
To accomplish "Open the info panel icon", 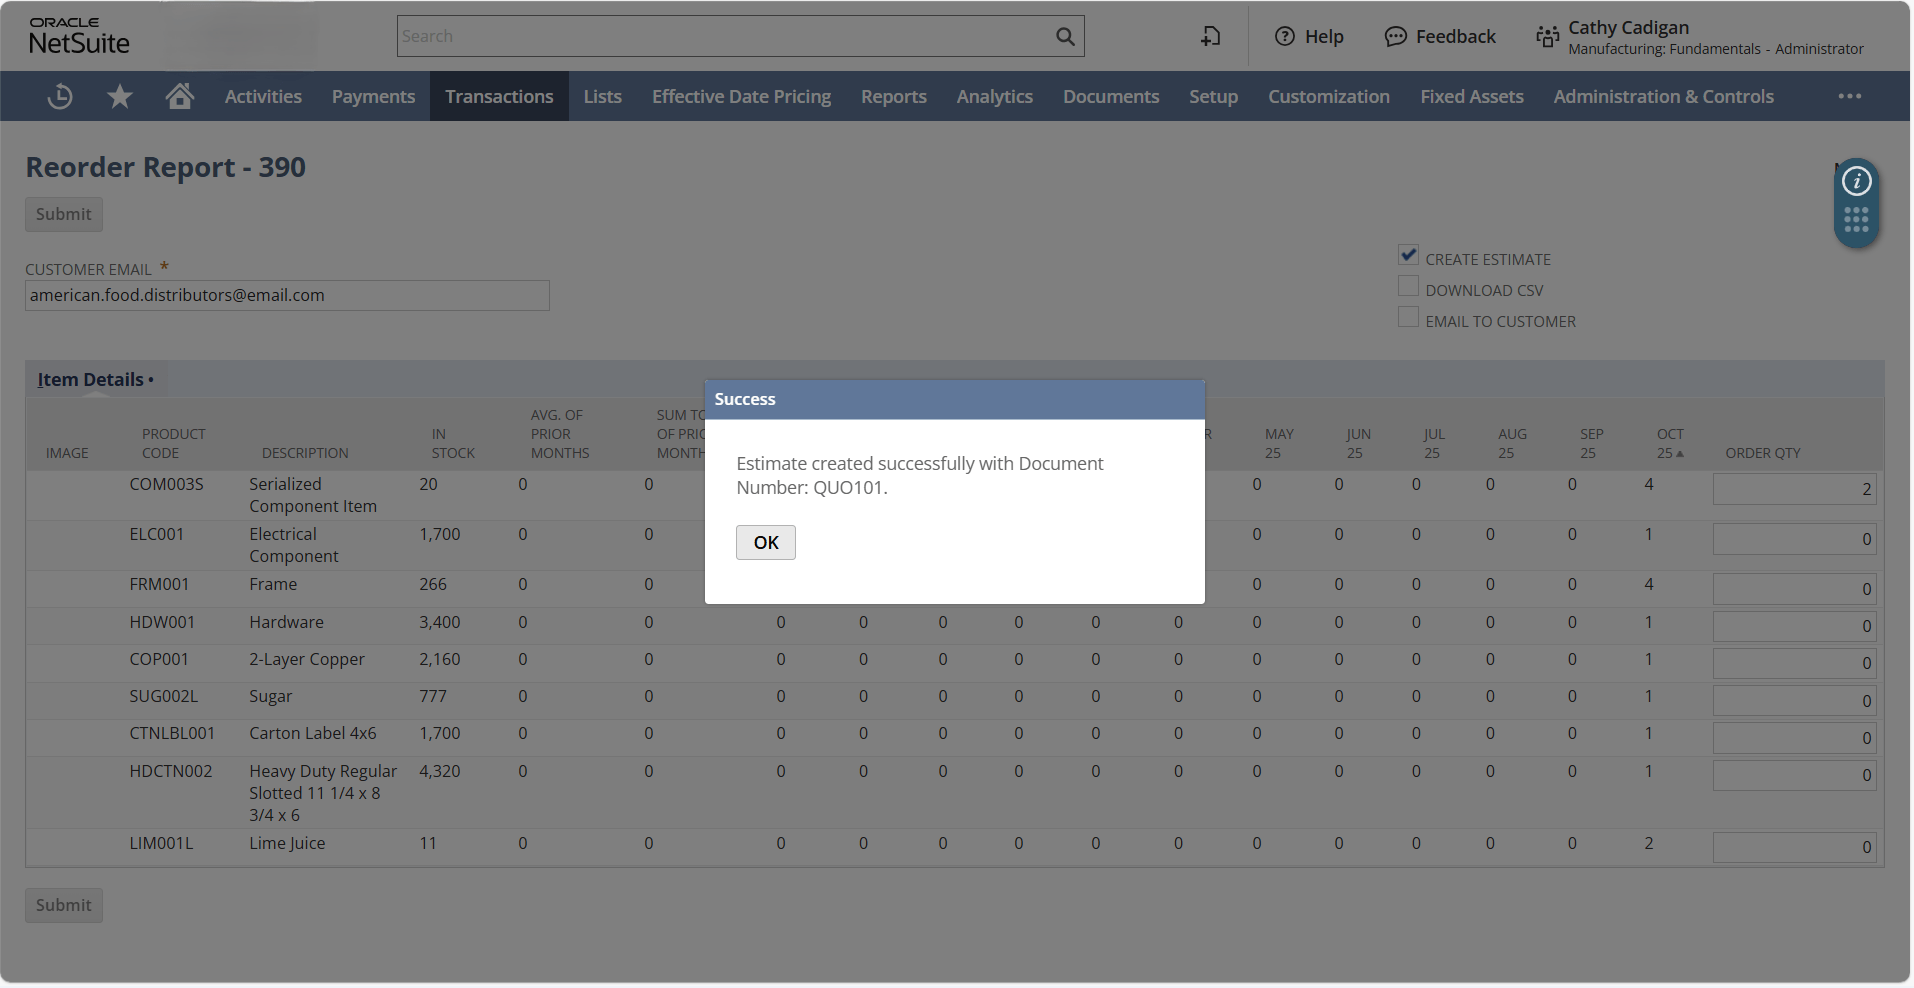I will pos(1856,181).
